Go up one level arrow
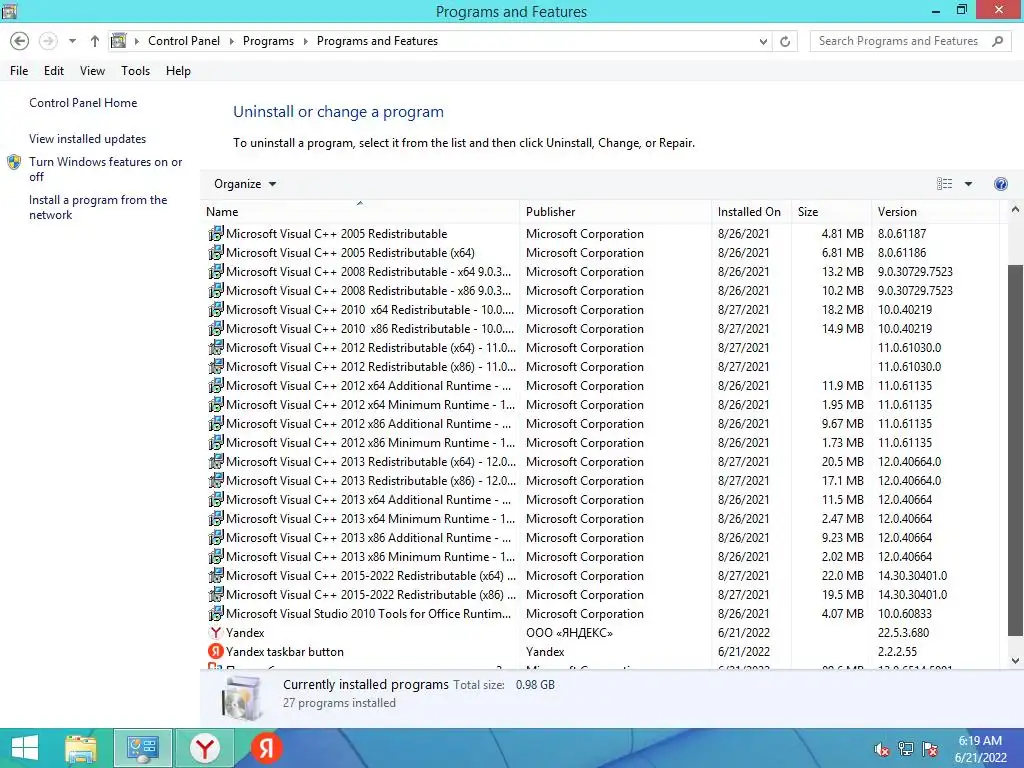 (x=95, y=41)
